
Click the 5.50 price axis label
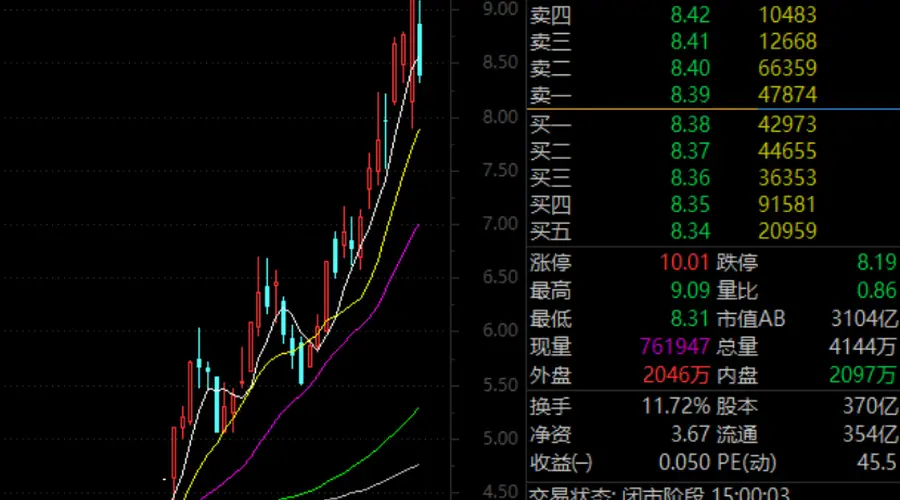pyautogui.click(x=500, y=385)
